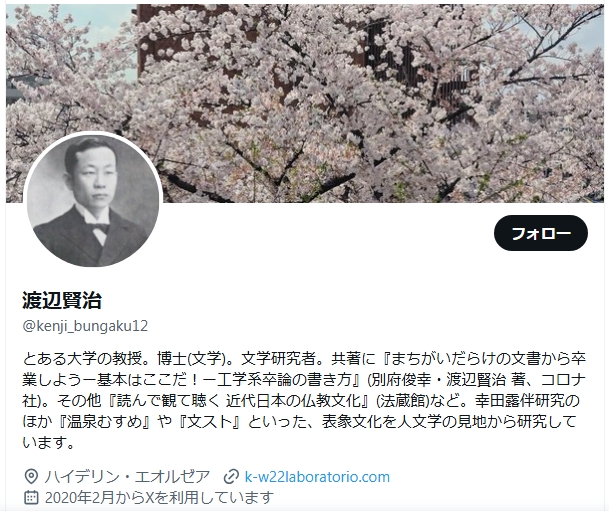Click 『温泉むすめ』 in the bio
This screenshot has width=609, height=511.
[103, 422]
